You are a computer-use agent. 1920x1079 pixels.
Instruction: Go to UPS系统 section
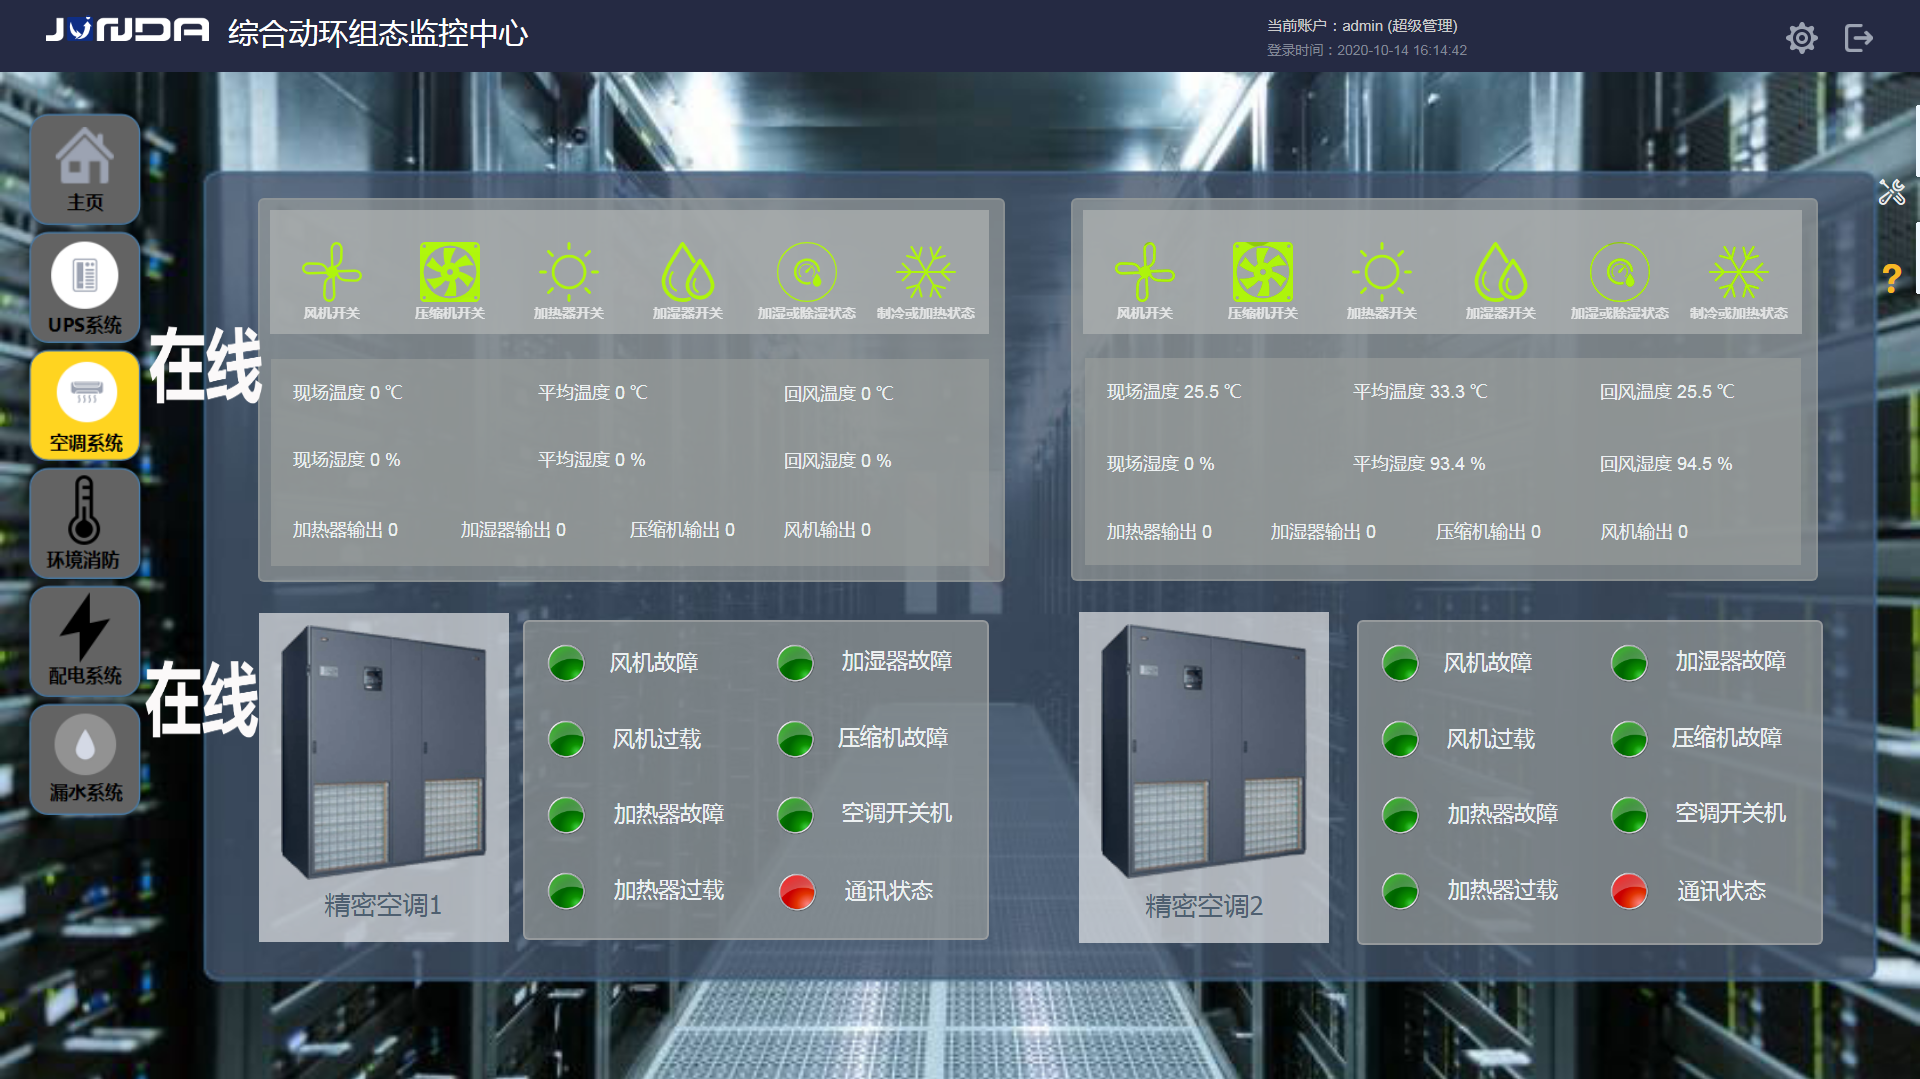pos(85,287)
